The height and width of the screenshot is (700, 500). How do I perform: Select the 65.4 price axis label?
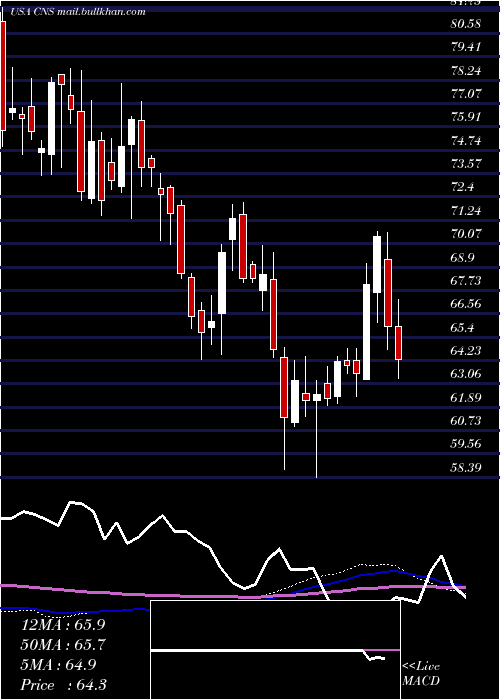tap(462, 327)
